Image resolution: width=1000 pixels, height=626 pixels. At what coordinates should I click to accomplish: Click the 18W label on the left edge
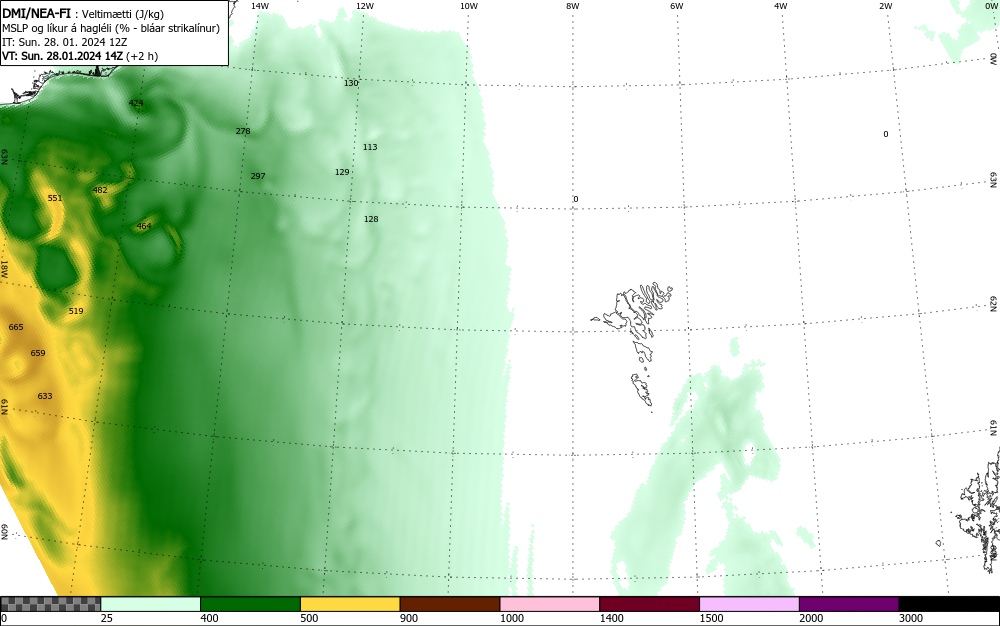coord(4,268)
